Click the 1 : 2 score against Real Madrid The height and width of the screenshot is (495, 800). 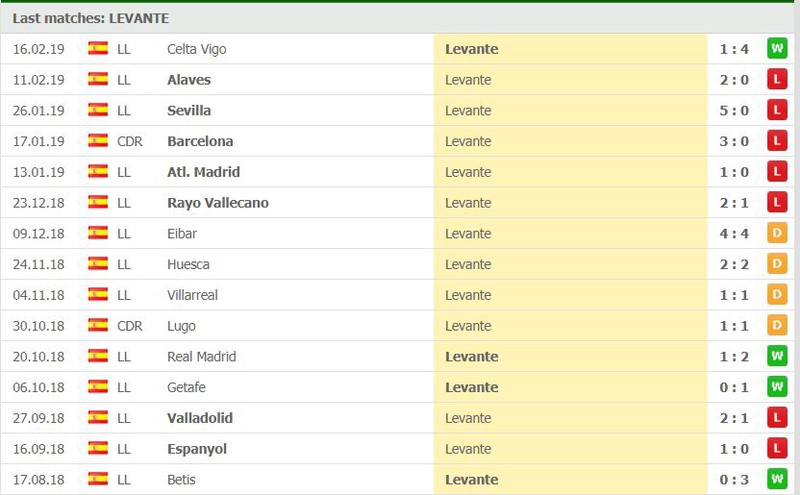point(734,357)
